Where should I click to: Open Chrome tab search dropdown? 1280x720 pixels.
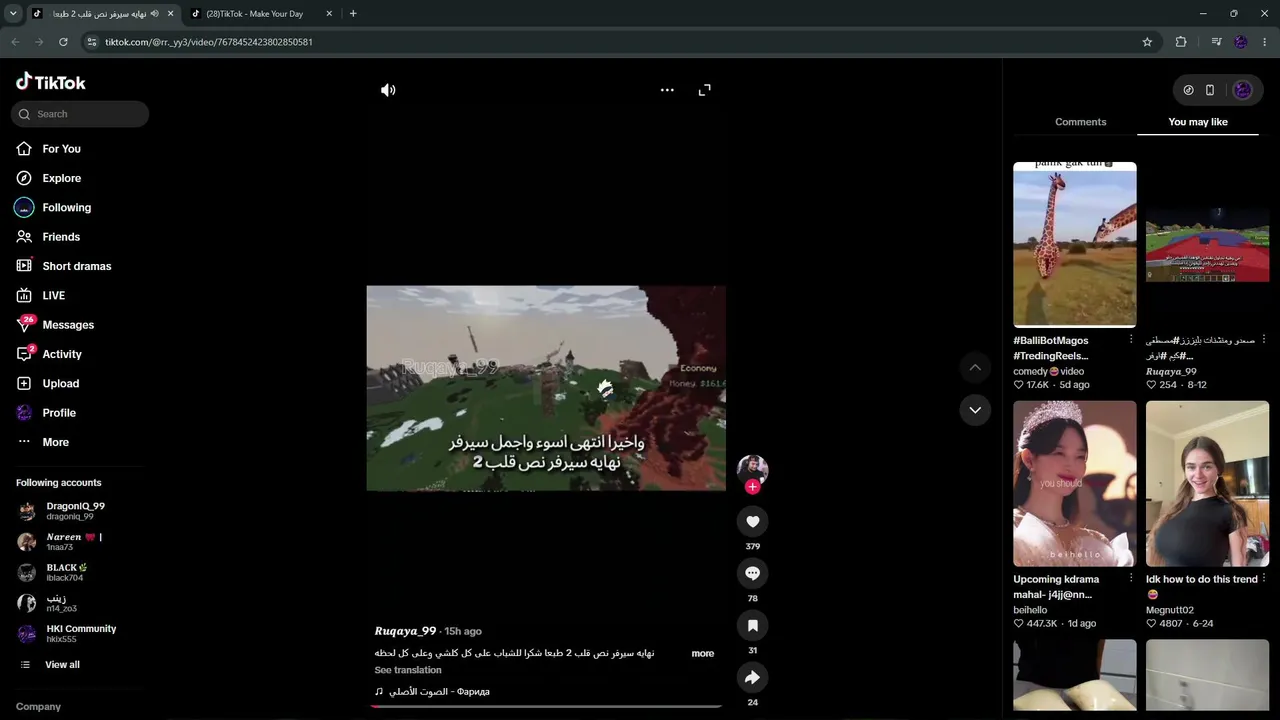click(x=13, y=13)
